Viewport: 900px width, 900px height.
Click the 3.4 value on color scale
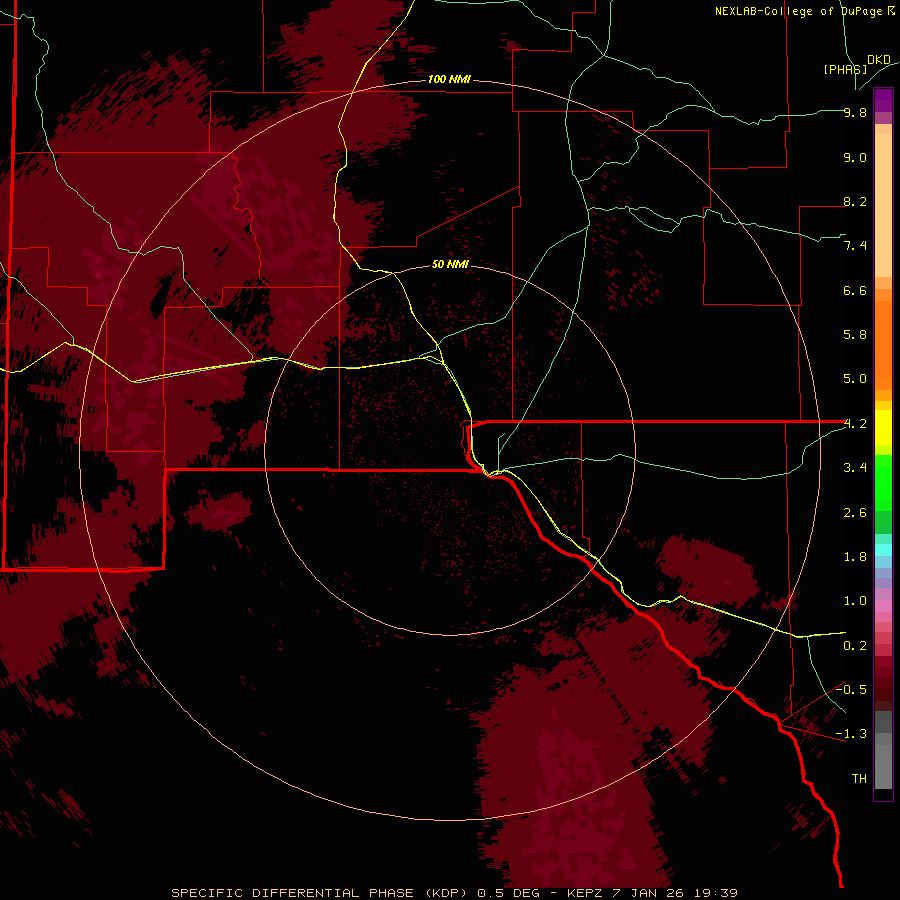[855, 468]
